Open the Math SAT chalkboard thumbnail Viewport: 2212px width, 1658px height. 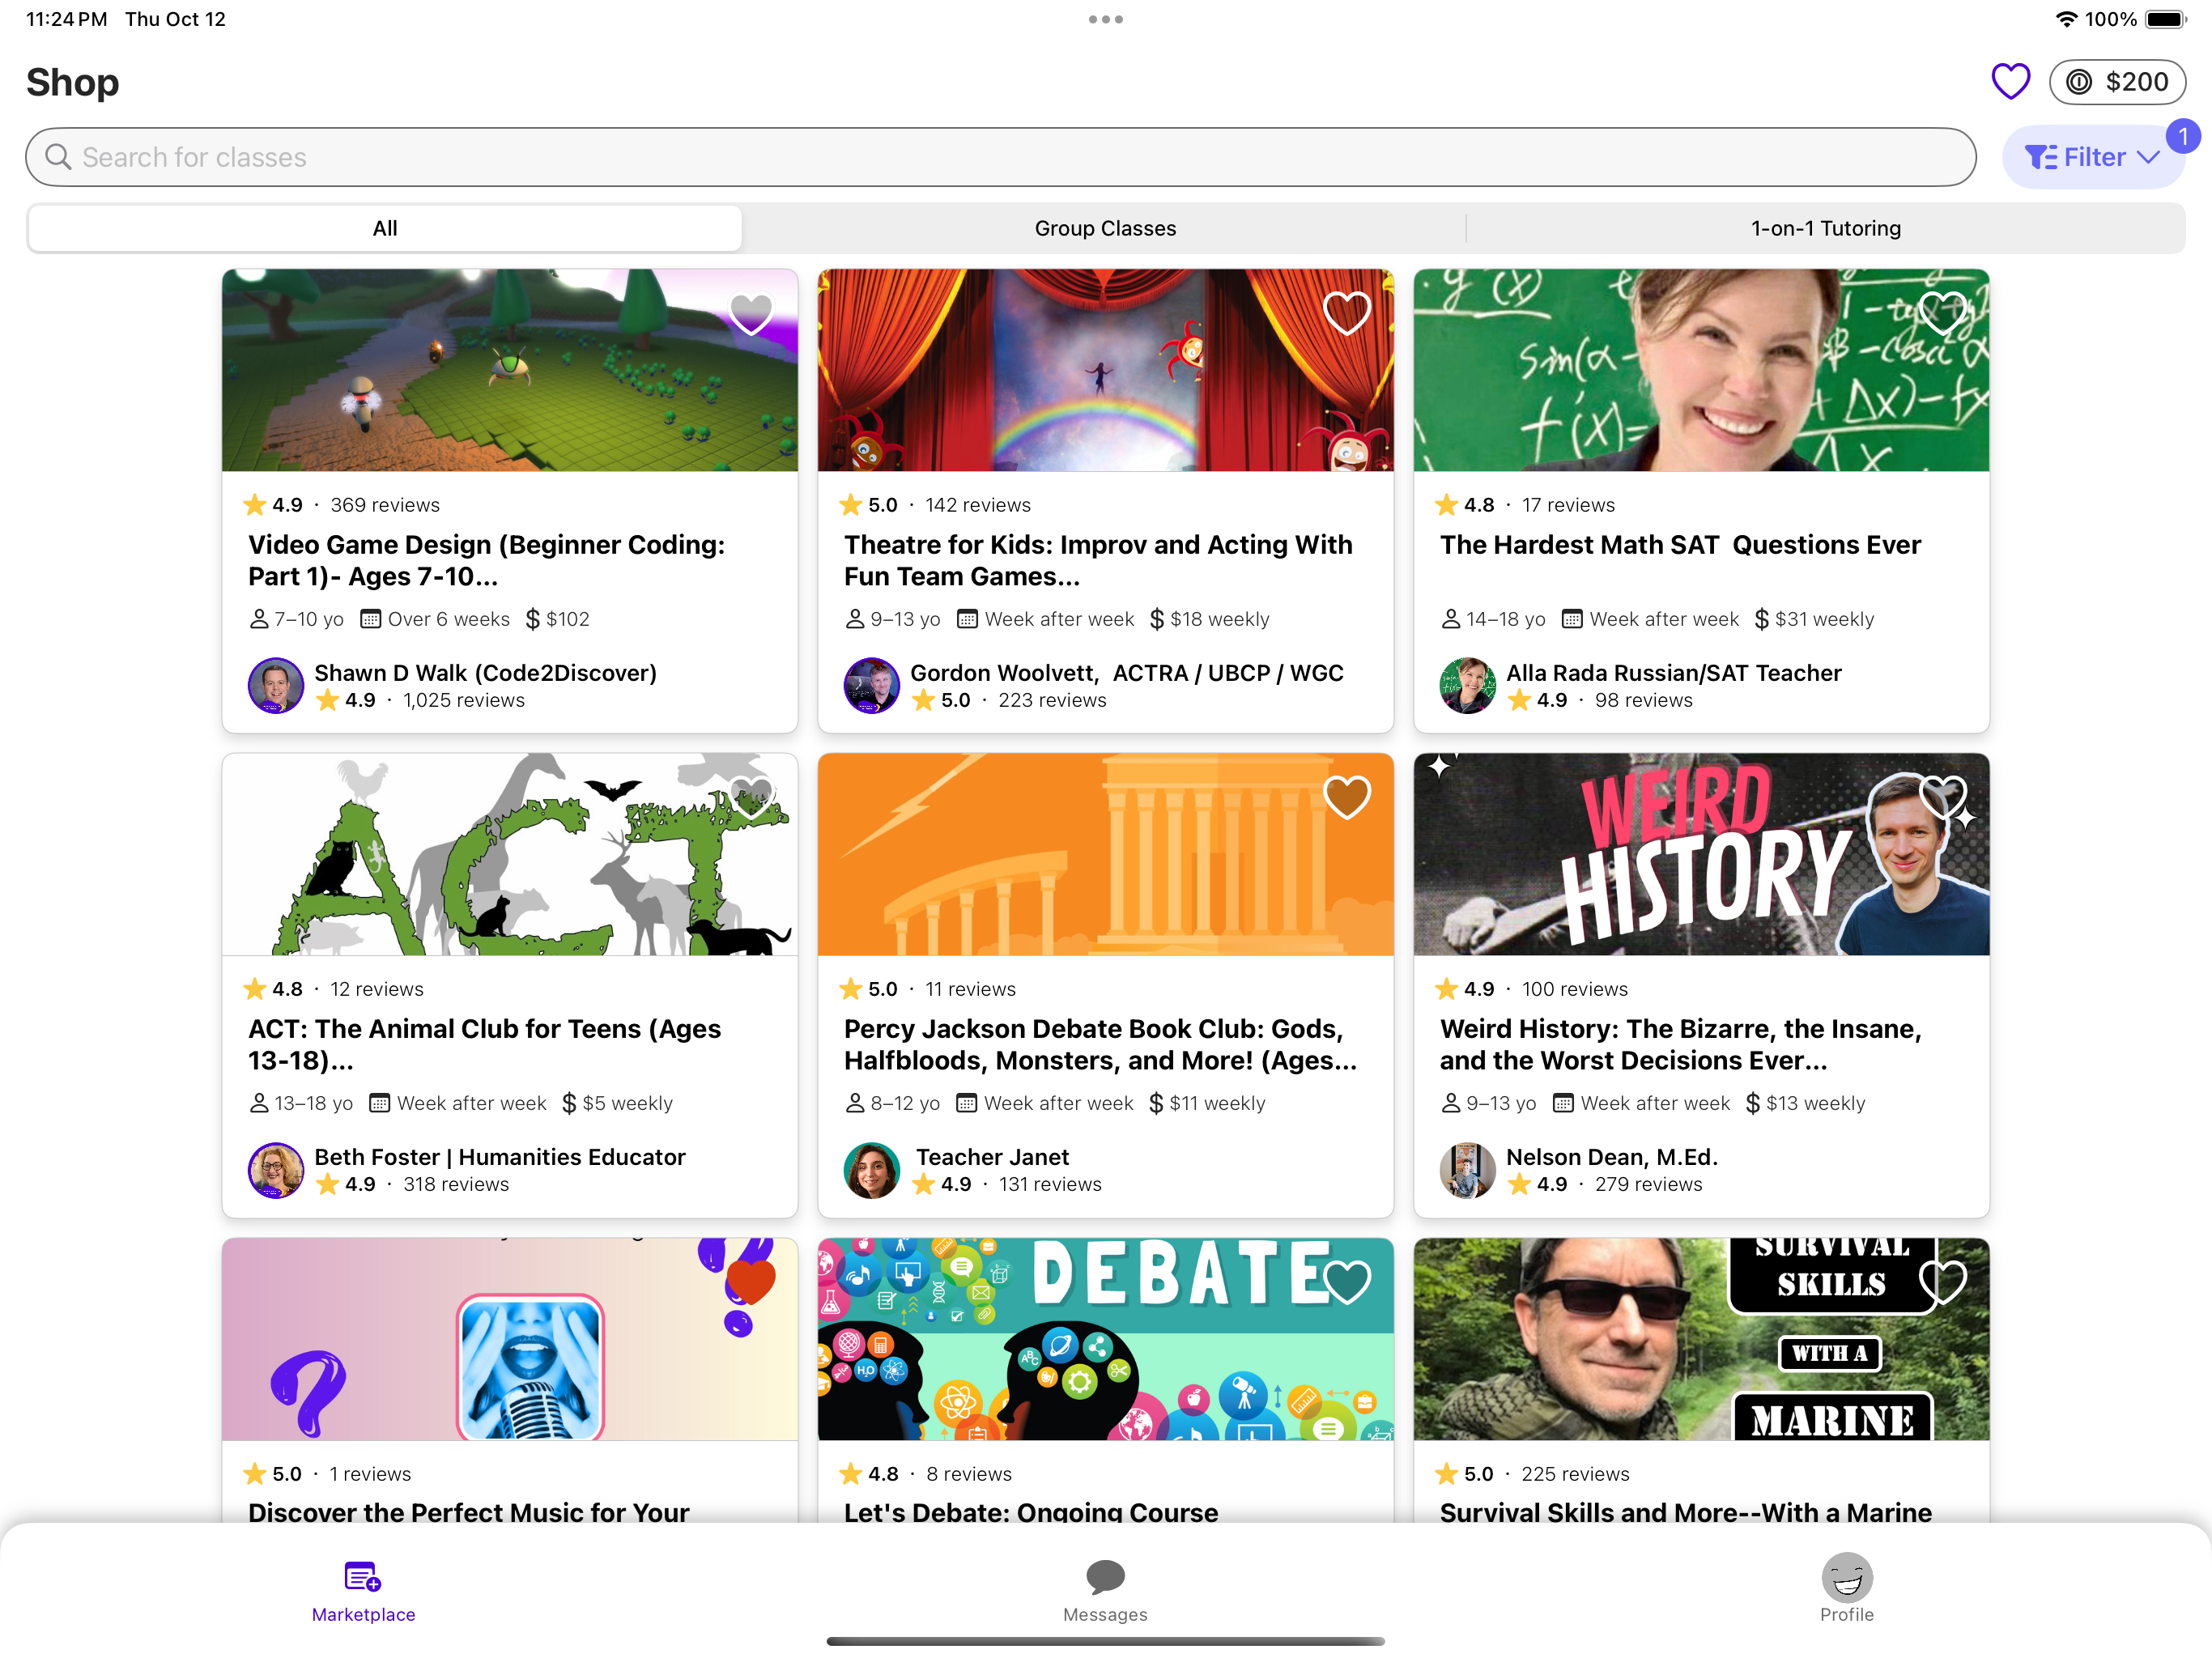(1701, 370)
